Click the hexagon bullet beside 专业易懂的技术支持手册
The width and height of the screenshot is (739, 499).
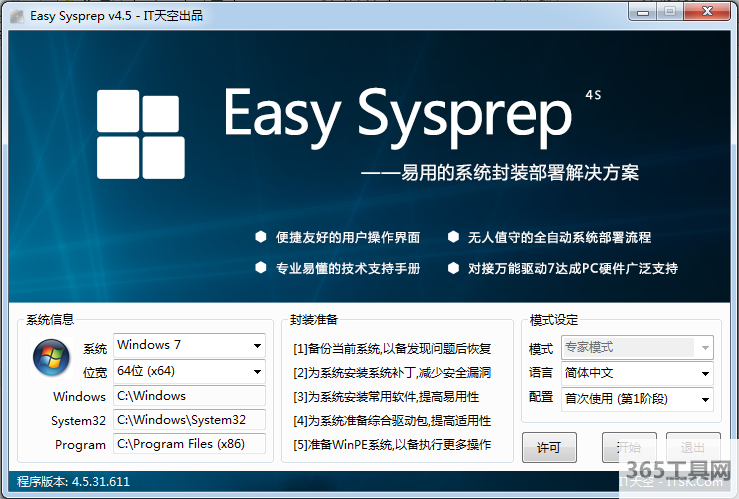click(261, 268)
